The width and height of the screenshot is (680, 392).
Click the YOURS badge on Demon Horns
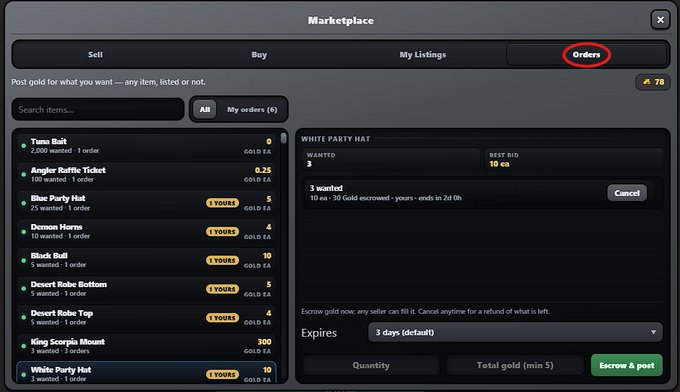(x=222, y=232)
